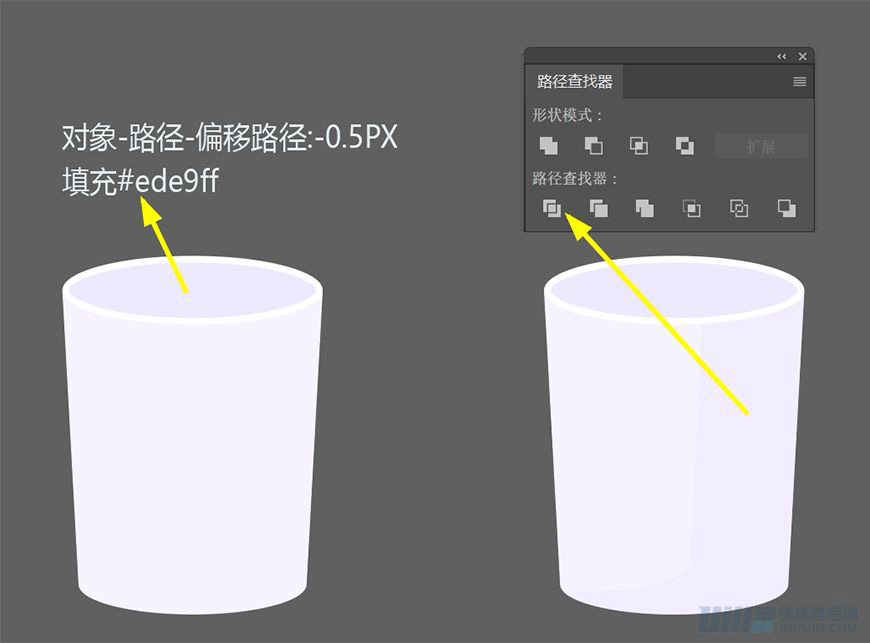Open the Pathfinder panel options menu
Screen dimensions: 870x643
pyautogui.click(x=799, y=82)
